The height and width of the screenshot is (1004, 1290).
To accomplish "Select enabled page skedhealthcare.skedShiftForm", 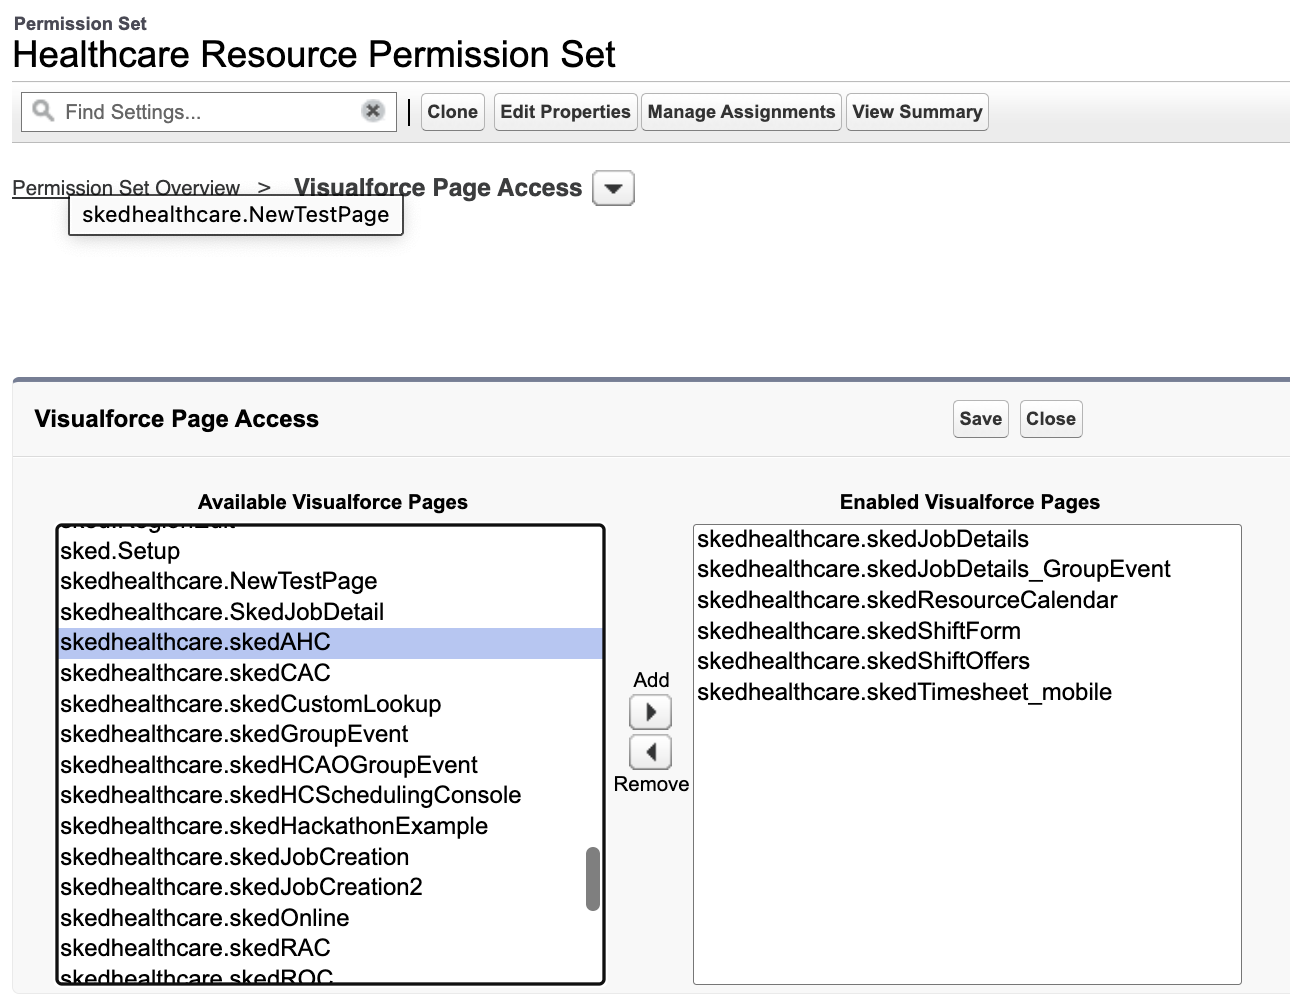I will 967,631.
